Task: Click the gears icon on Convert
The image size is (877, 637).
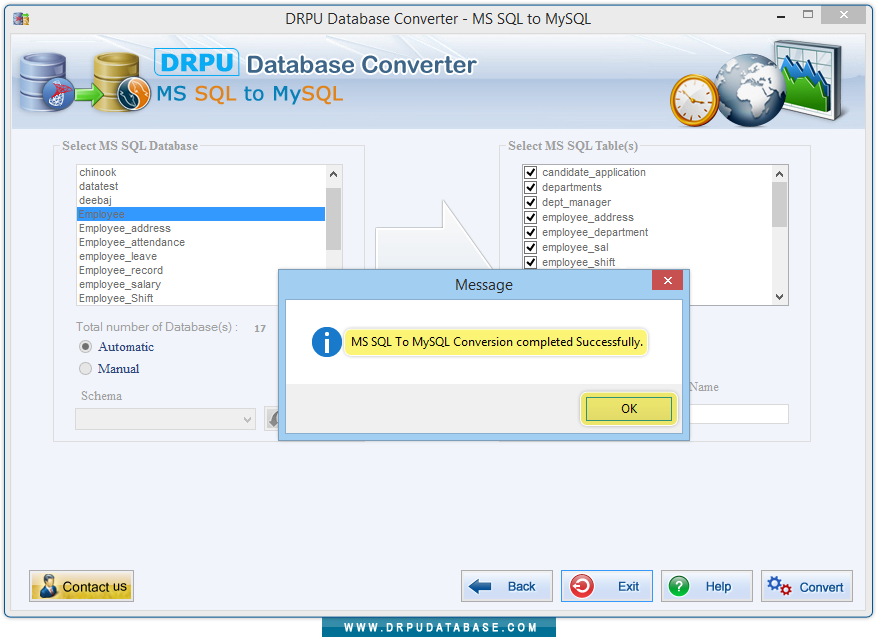Action: (779, 586)
